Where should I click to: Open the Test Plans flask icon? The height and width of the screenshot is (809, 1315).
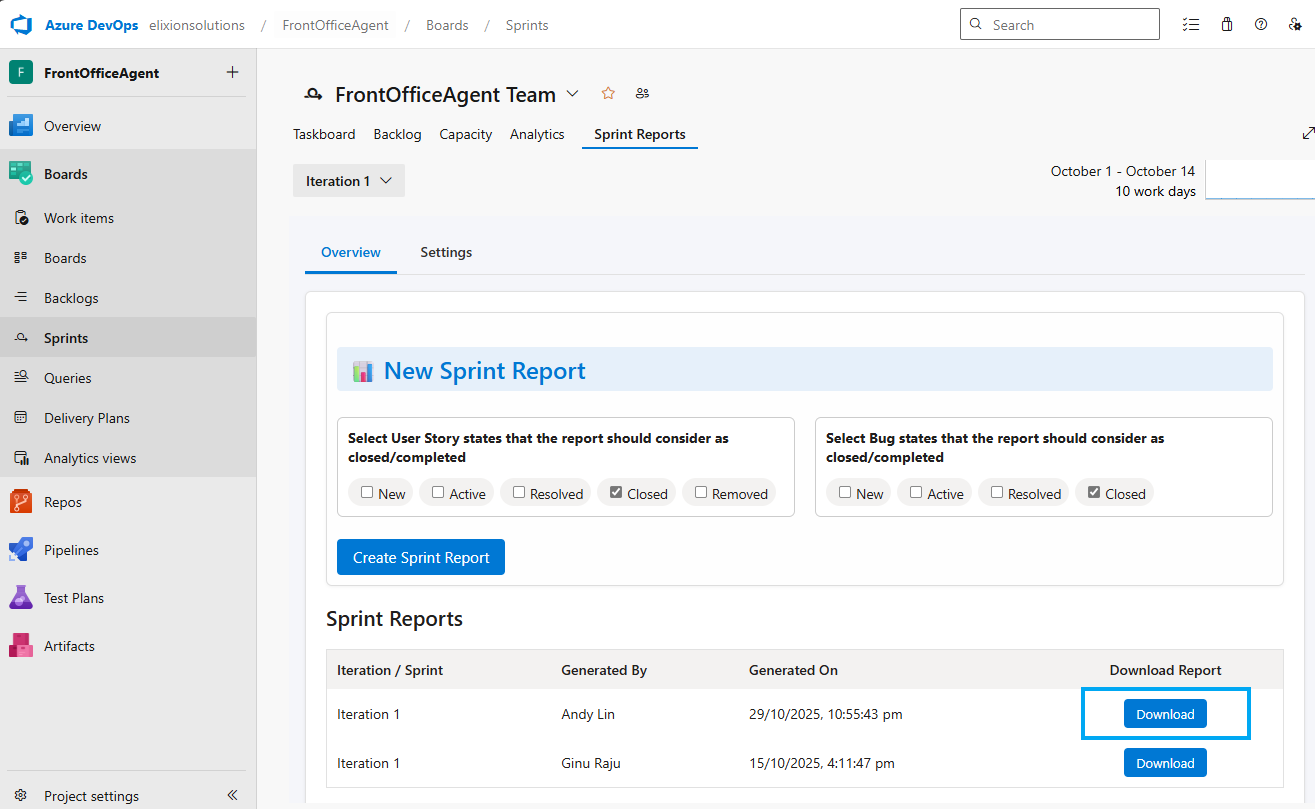point(21,598)
